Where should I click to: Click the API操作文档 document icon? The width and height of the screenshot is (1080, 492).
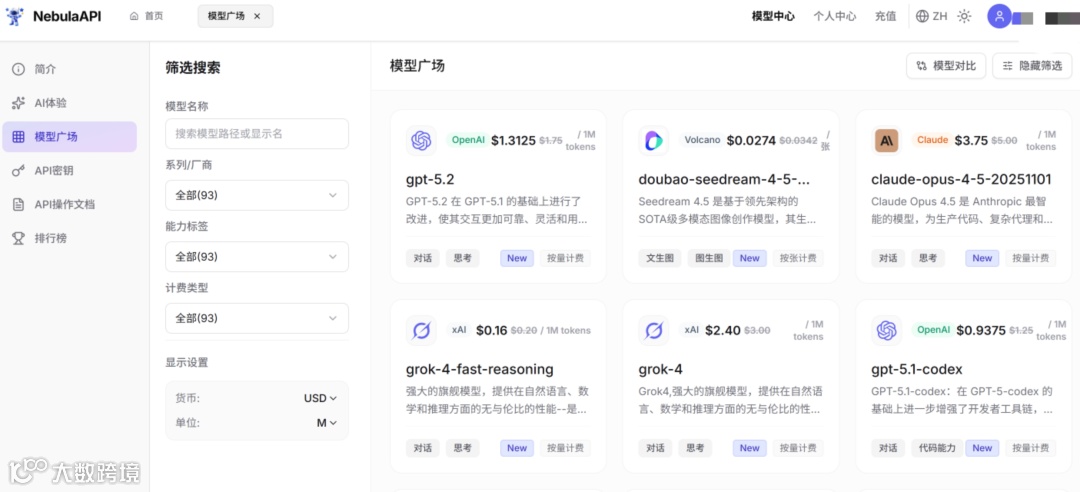point(19,204)
